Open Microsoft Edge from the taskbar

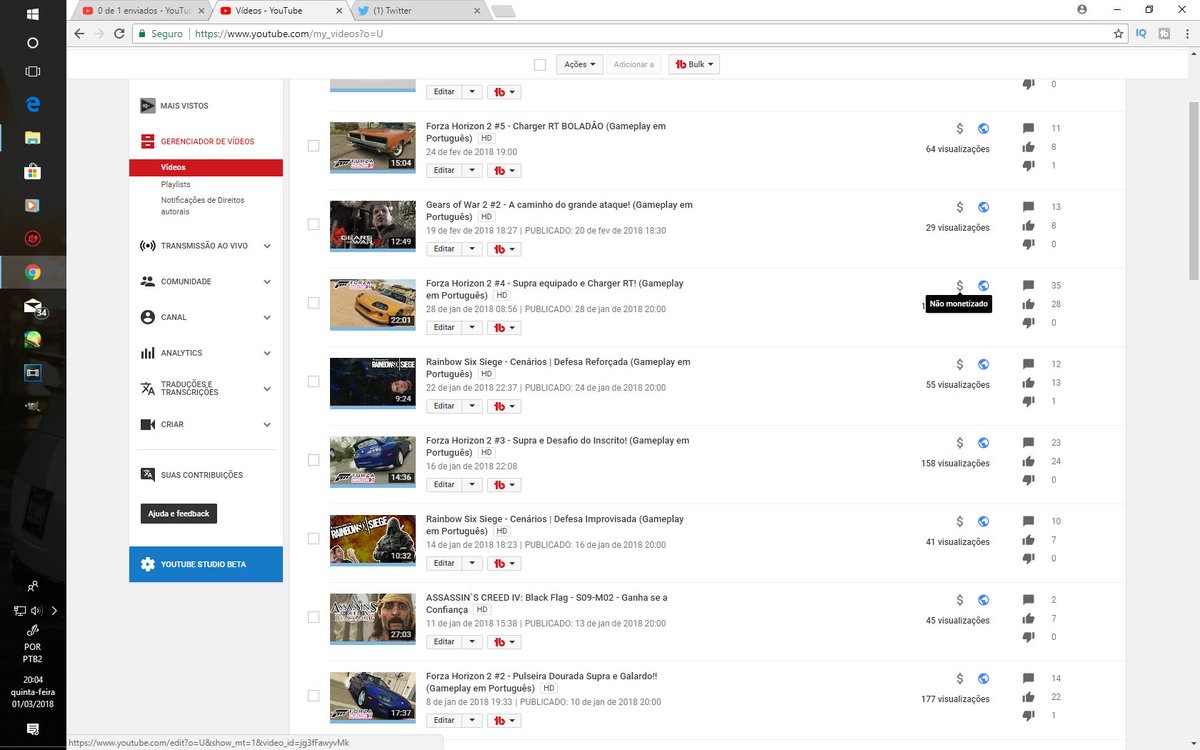(32, 104)
